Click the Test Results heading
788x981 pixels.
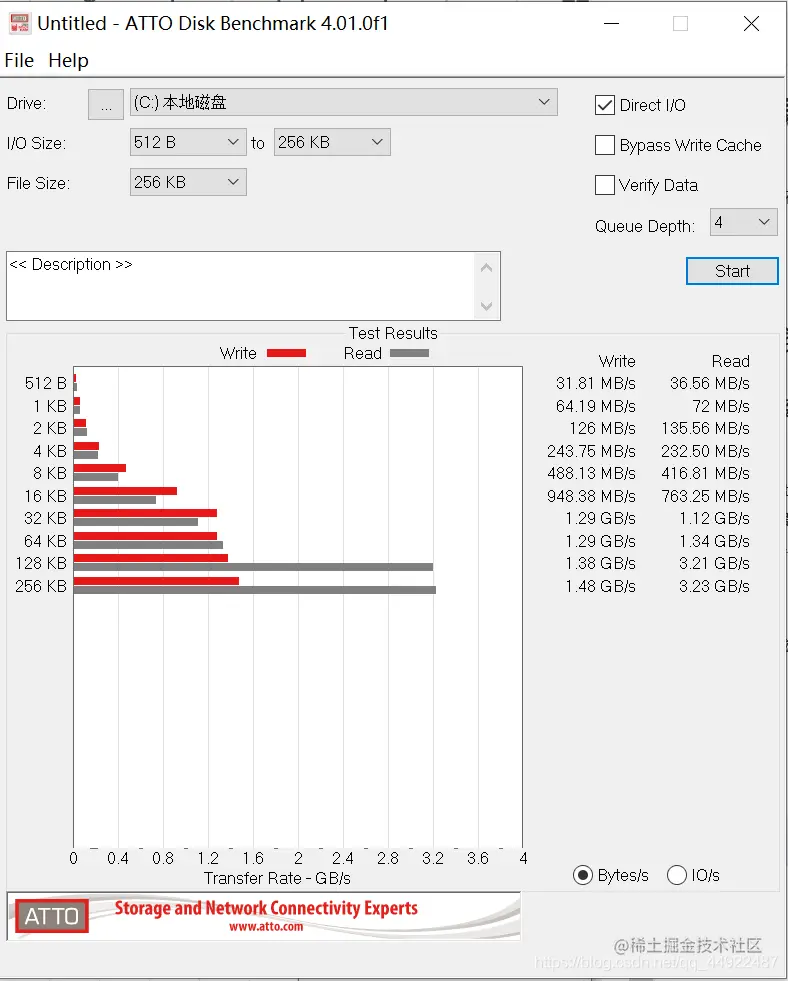(393, 333)
